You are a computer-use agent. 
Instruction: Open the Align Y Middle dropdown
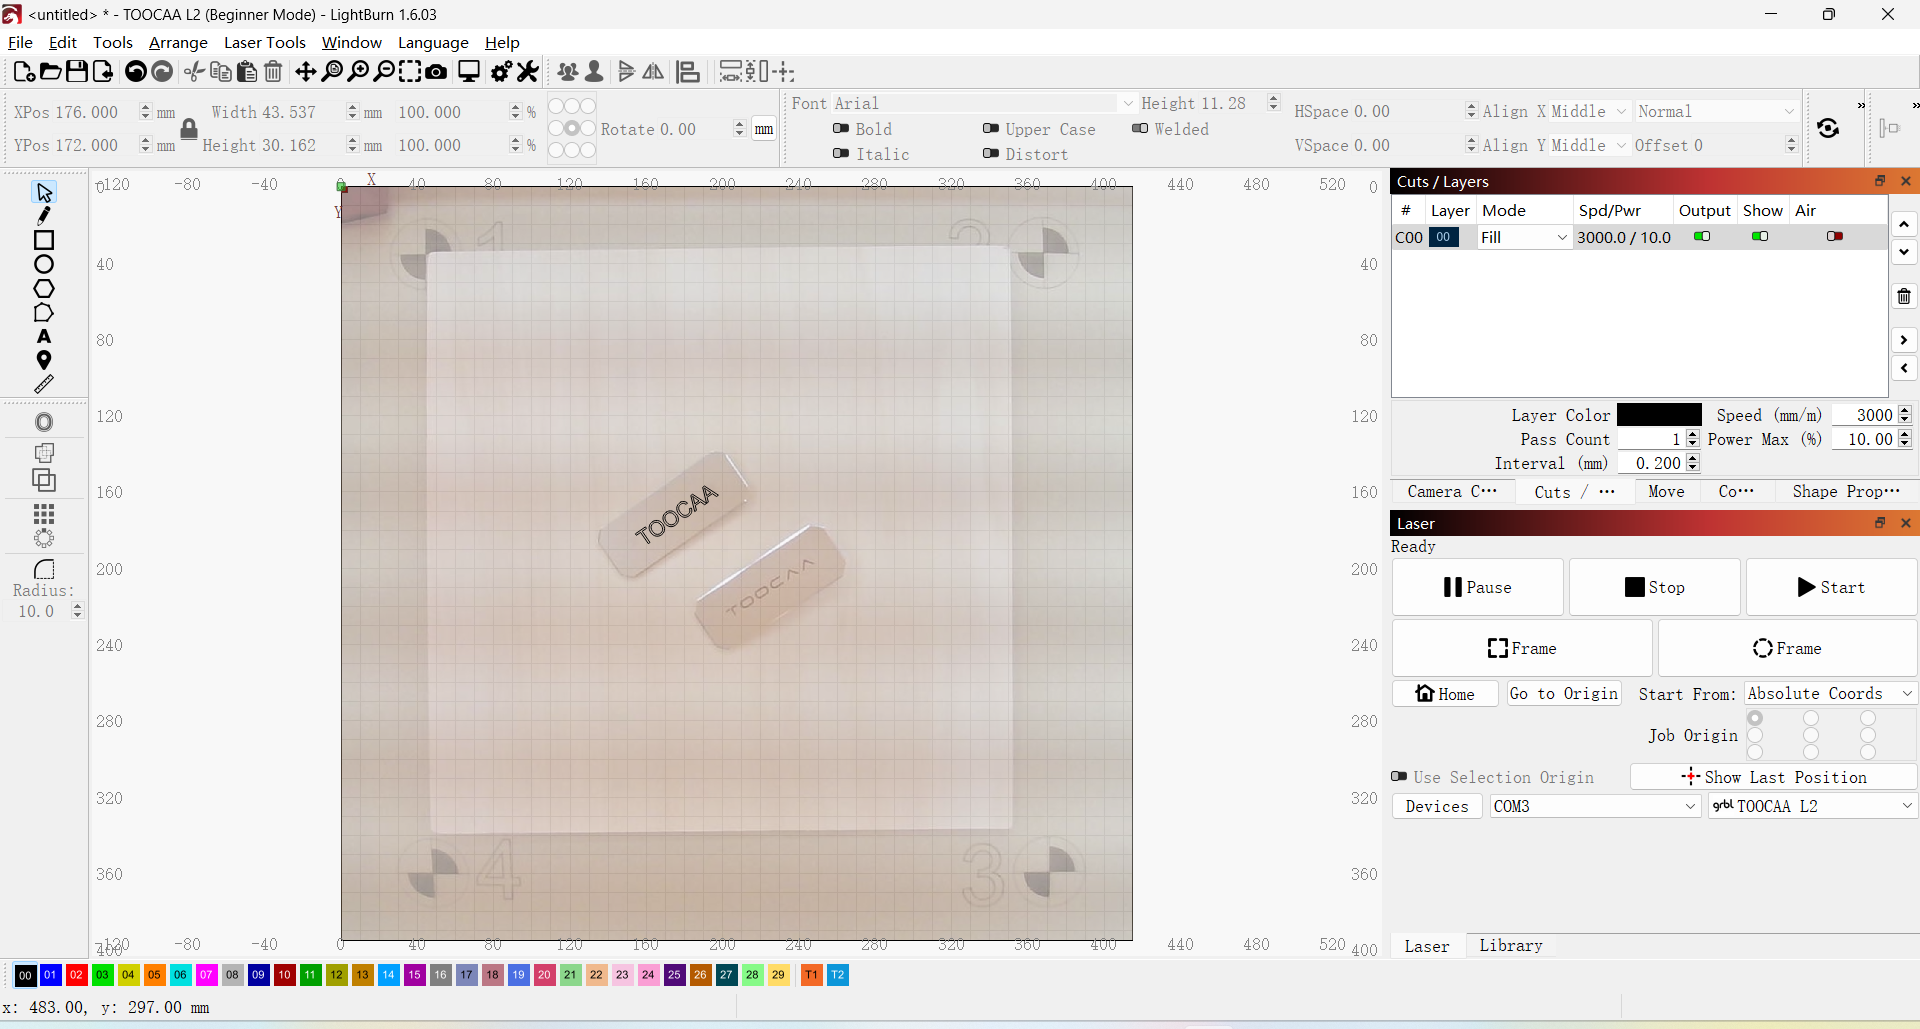(x=1589, y=146)
